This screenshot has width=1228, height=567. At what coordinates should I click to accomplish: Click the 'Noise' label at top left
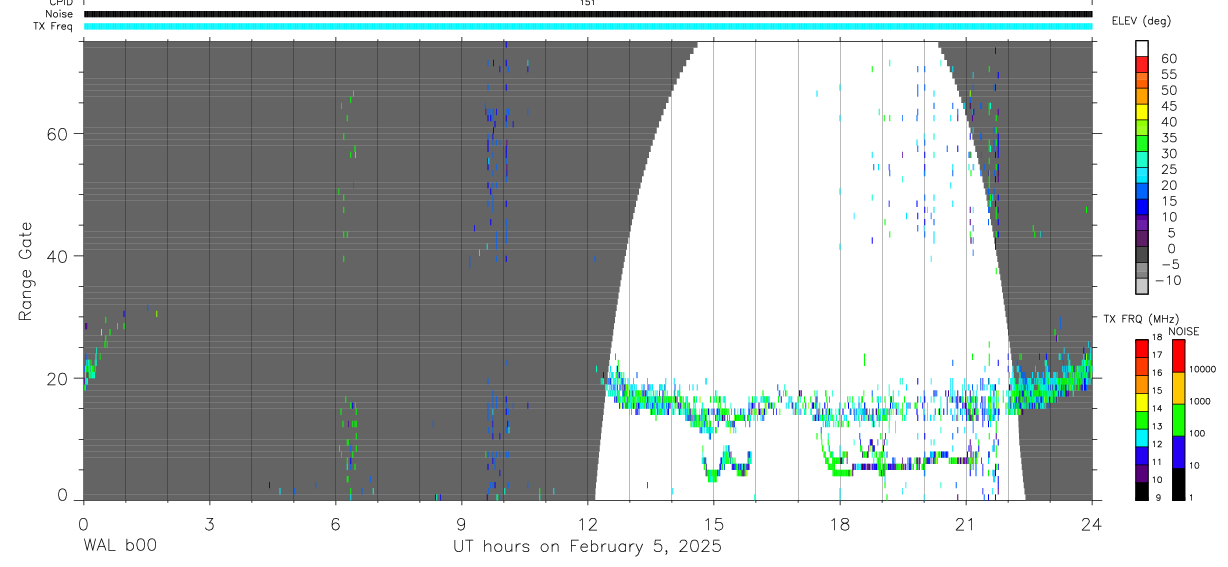(x=59, y=14)
